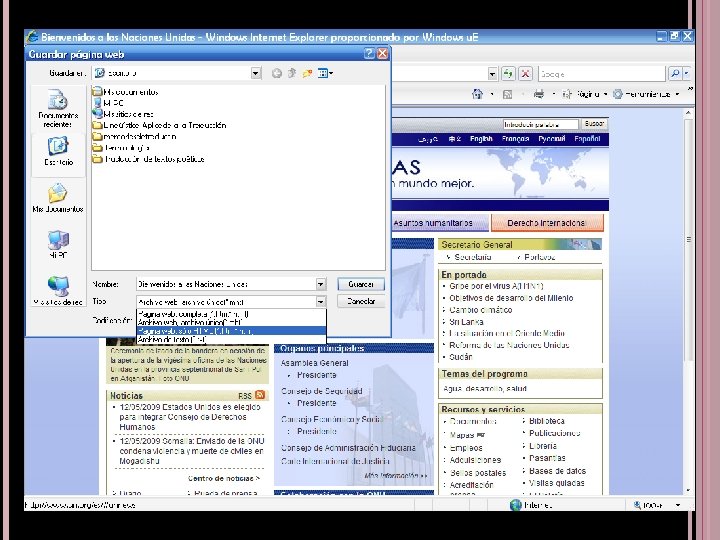This screenshot has height=540, width=720.
Task: Click the browser search input box
Action: point(602,73)
